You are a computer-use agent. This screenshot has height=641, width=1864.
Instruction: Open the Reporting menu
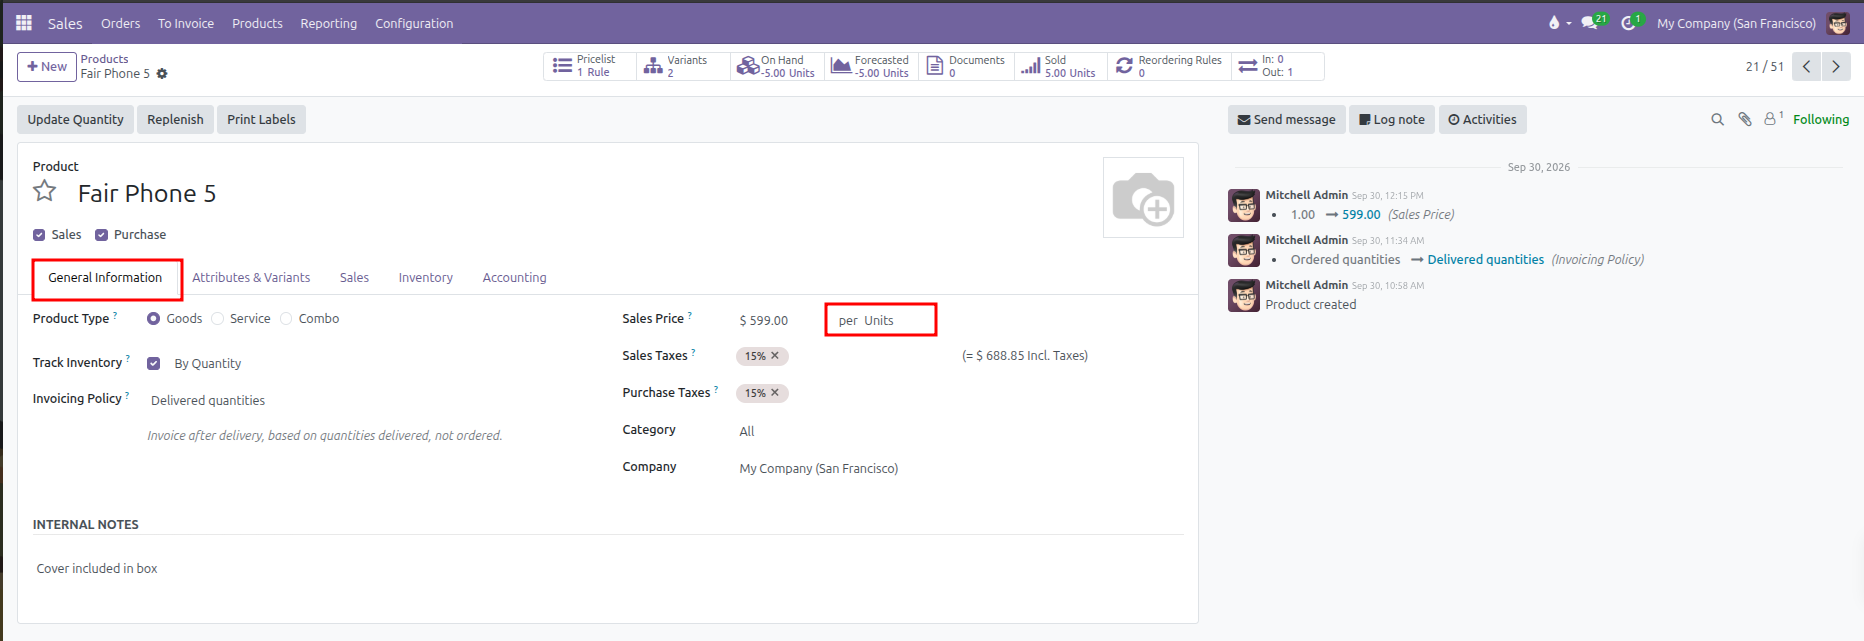328,23
